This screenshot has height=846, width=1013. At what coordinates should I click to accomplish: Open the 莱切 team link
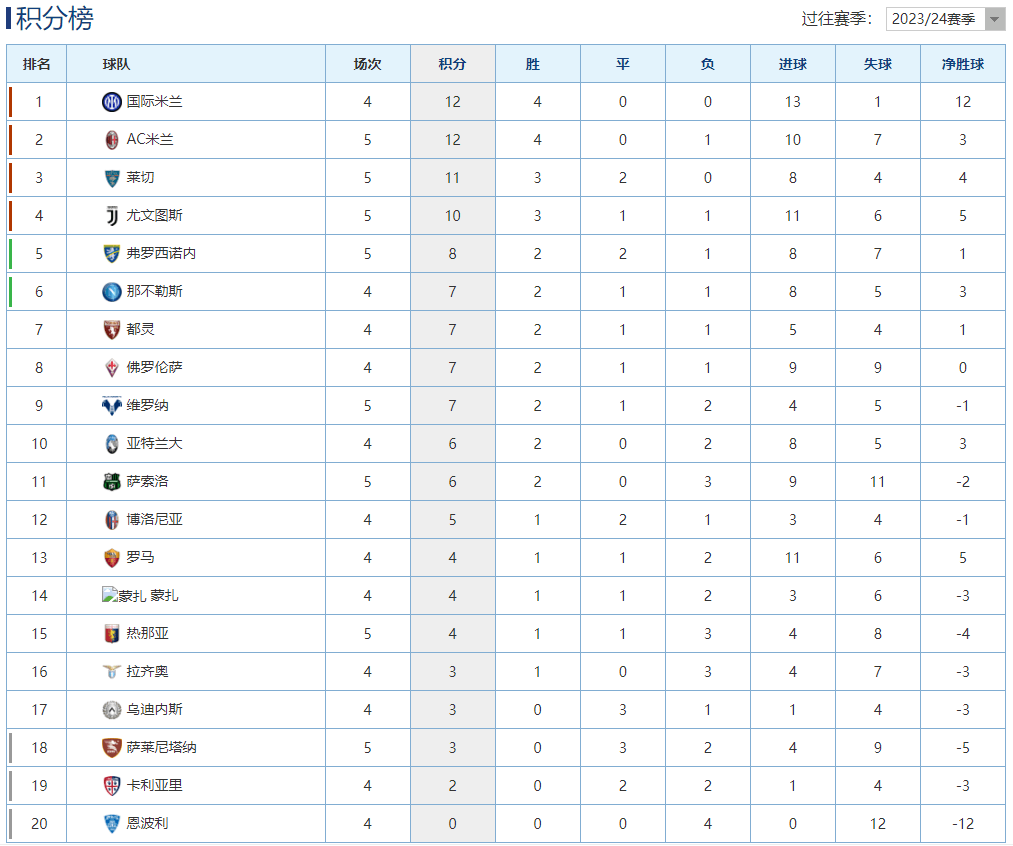[x=141, y=178]
